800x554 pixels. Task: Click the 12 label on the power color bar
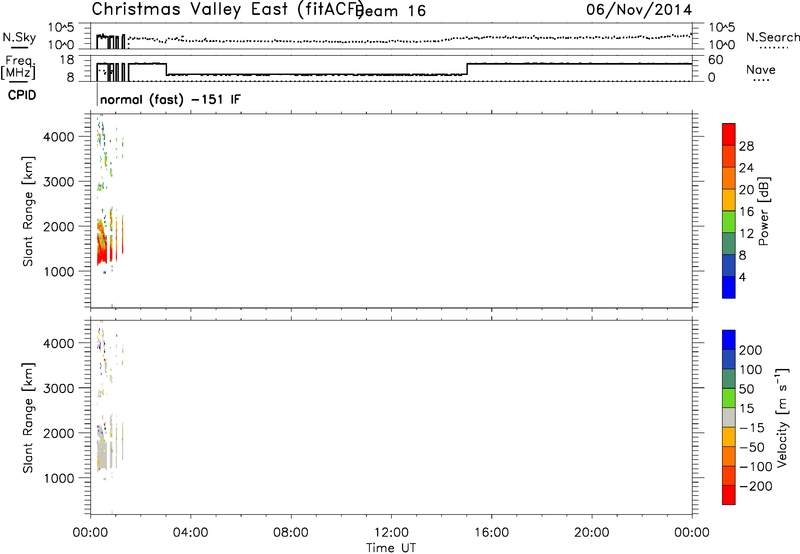pyautogui.click(x=746, y=234)
